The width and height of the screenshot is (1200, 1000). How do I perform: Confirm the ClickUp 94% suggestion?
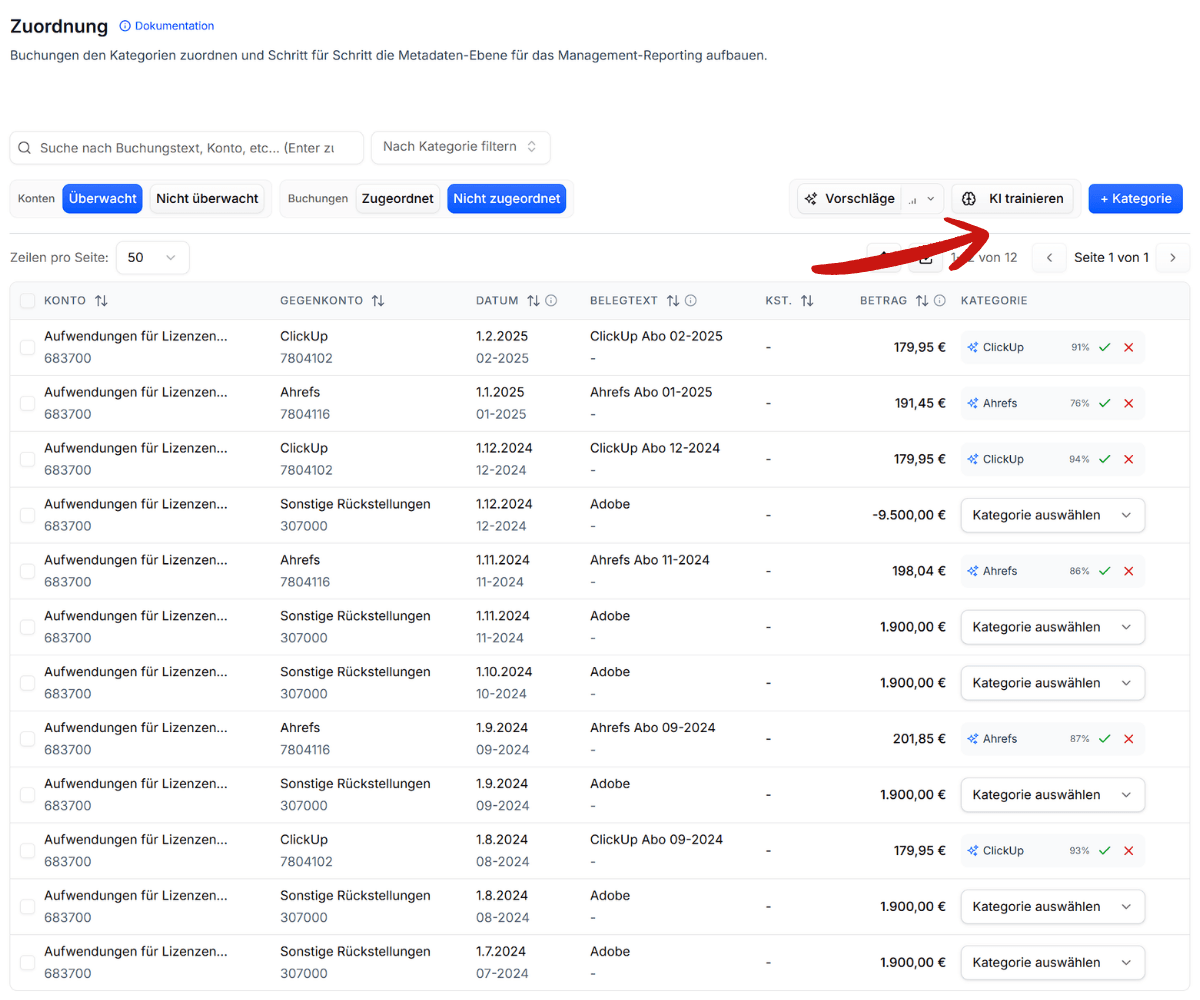[x=1105, y=459]
